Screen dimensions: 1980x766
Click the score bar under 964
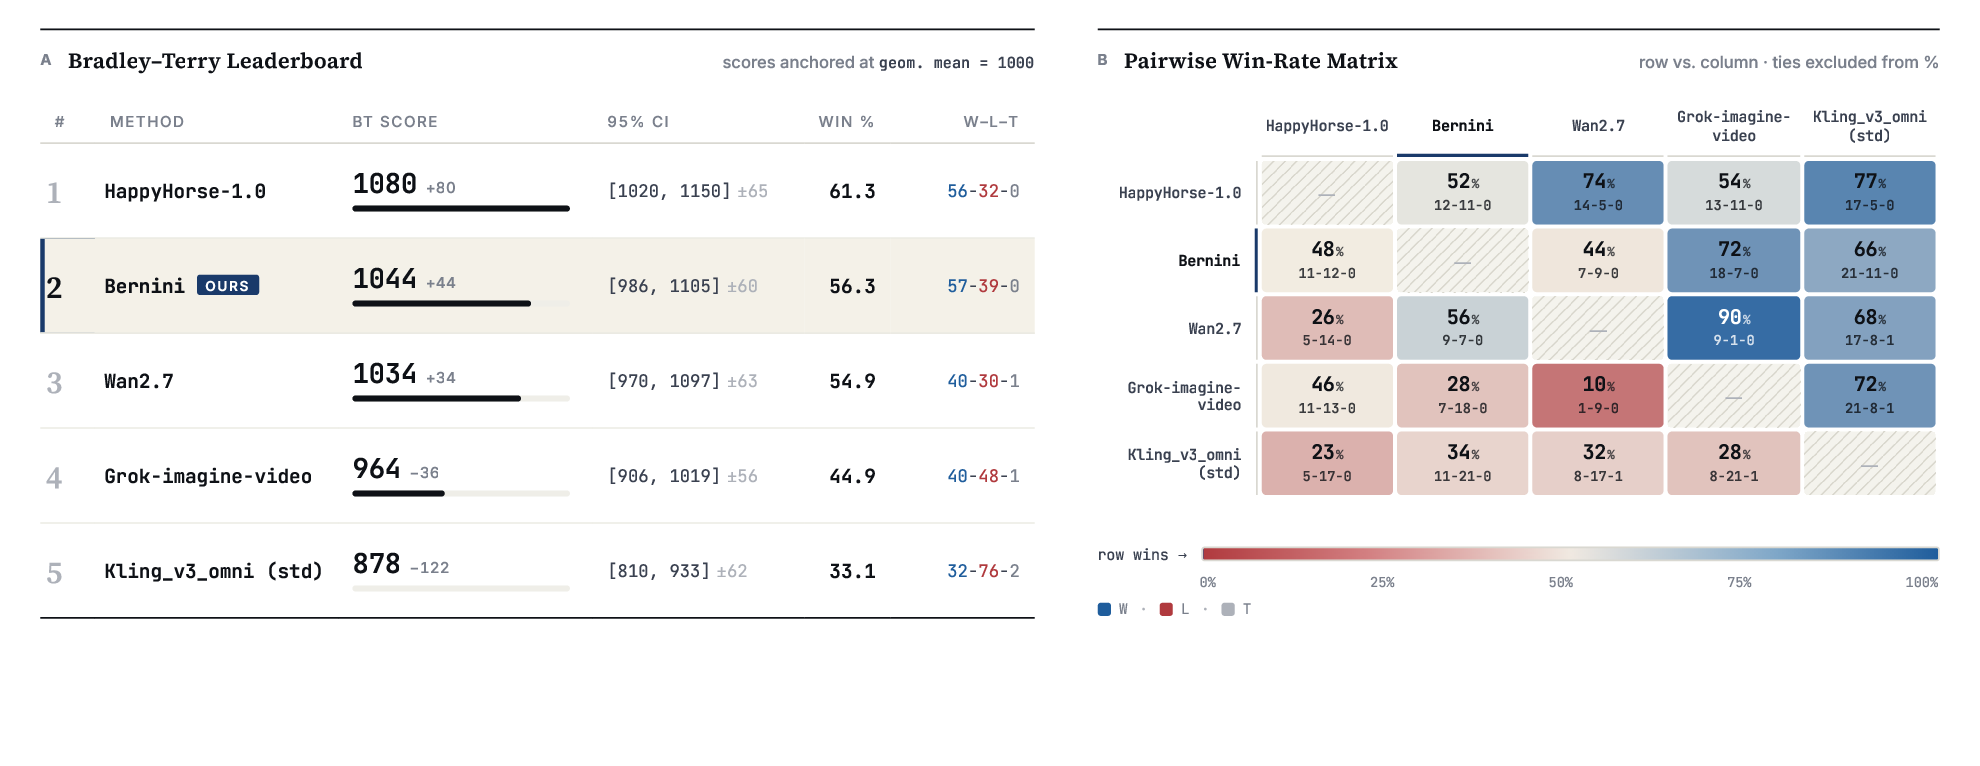point(461,494)
